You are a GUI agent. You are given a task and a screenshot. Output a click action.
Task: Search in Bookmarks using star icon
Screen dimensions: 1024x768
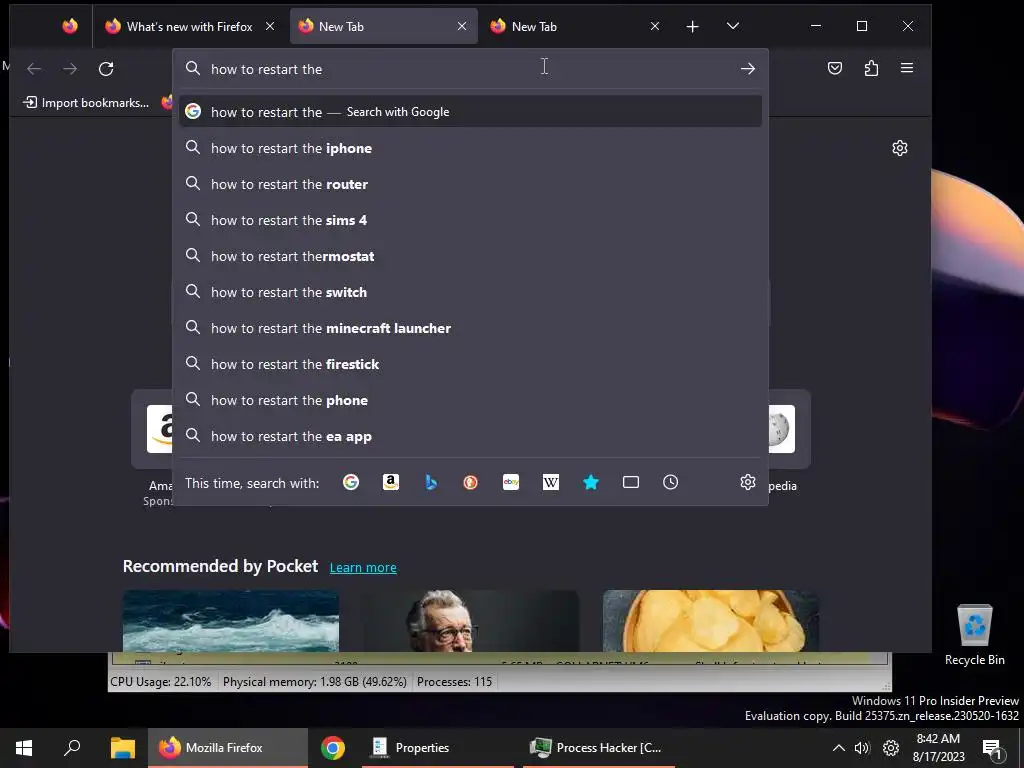[x=590, y=482]
